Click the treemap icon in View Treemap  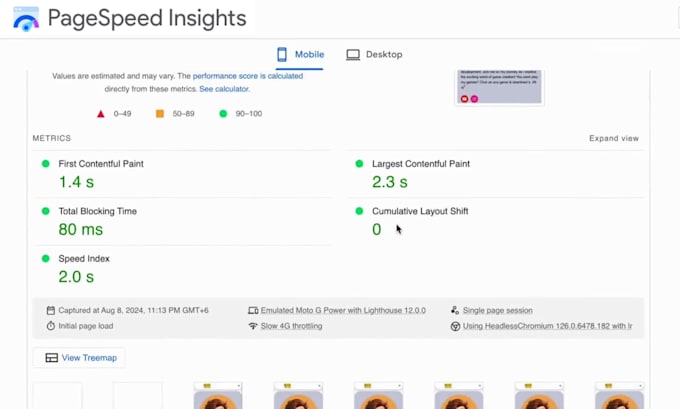click(x=52, y=358)
